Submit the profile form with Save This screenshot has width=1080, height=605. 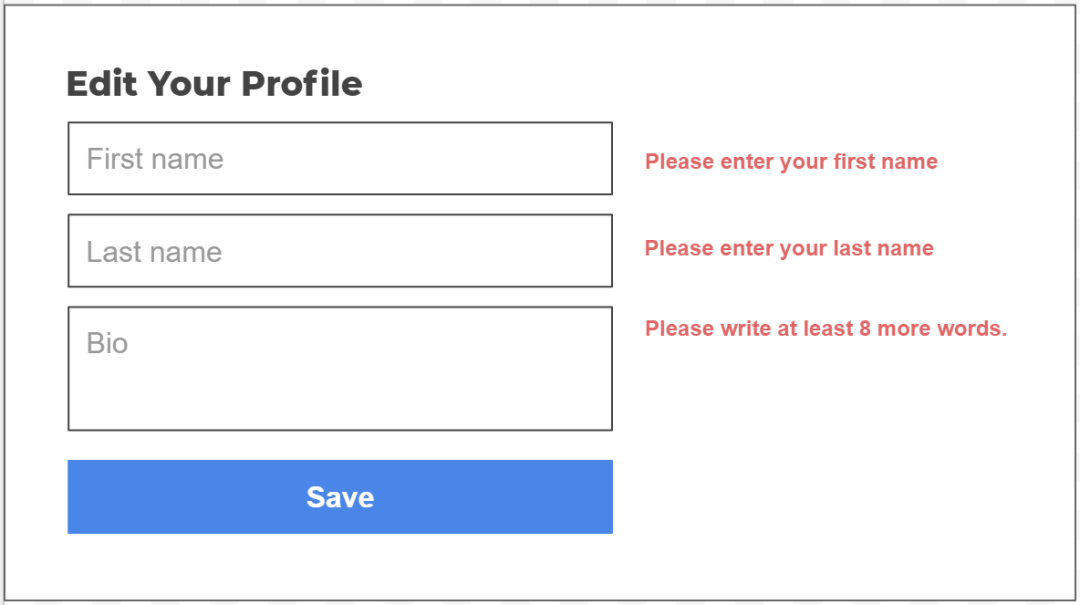click(340, 497)
